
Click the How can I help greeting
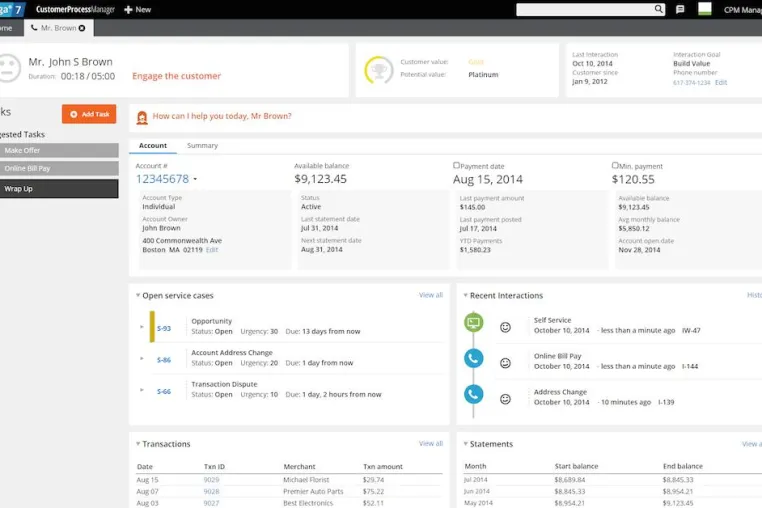222,116
